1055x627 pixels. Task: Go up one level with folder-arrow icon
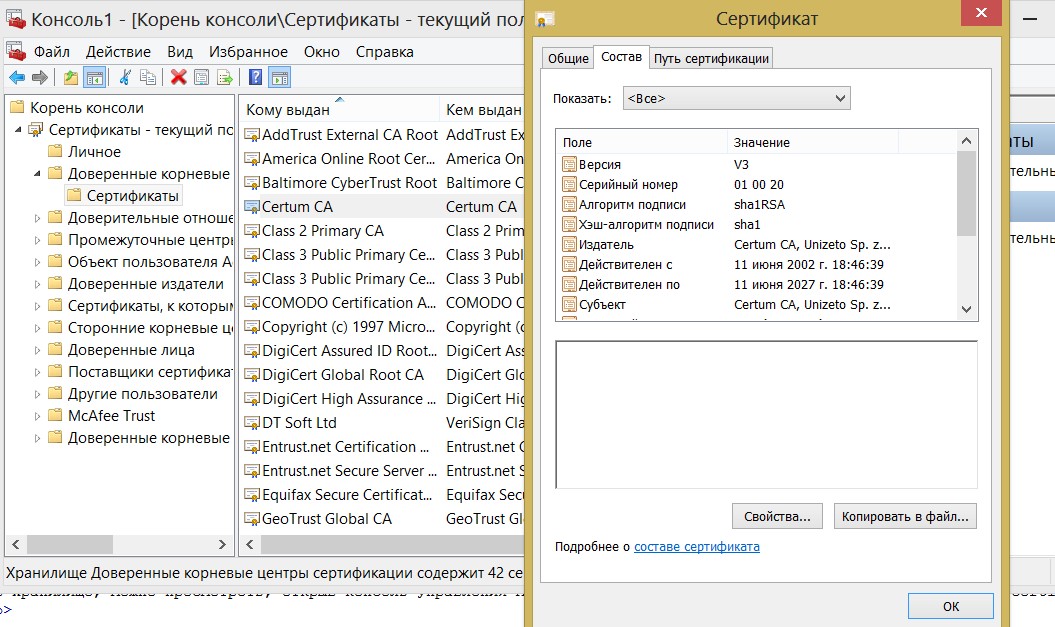pyautogui.click(x=70, y=77)
